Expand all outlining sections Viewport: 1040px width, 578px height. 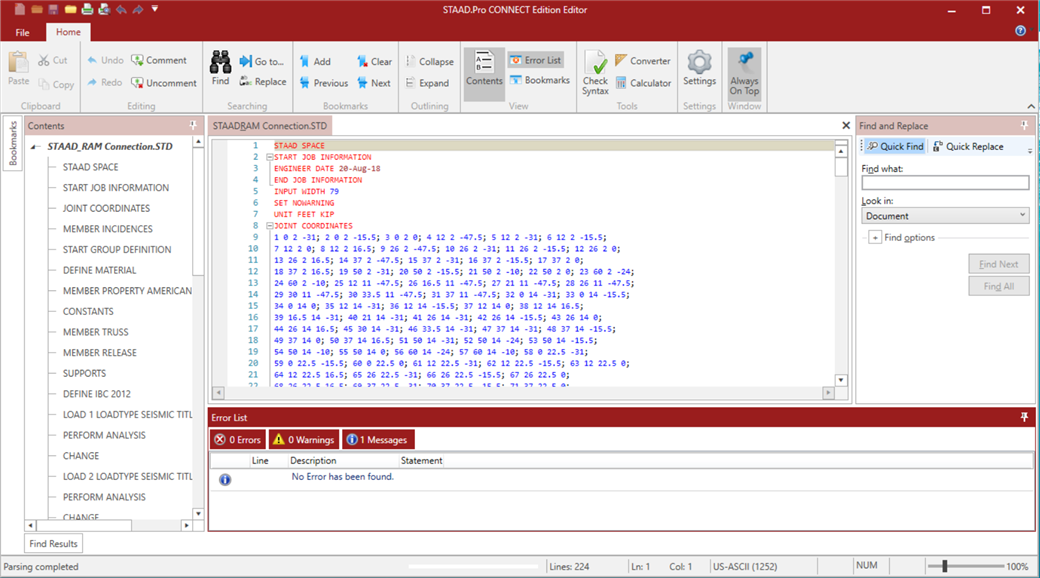(x=428, y=83)
